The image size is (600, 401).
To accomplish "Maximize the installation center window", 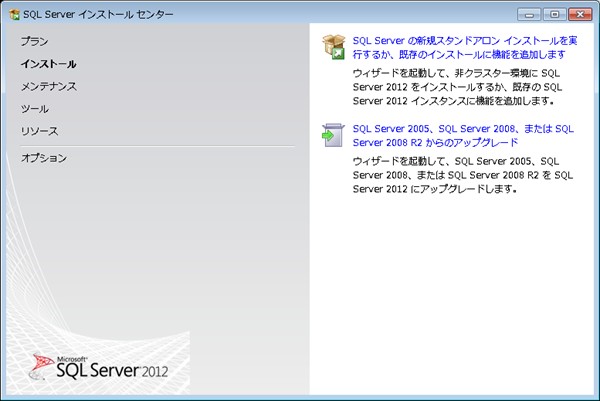I will [554, 15].
